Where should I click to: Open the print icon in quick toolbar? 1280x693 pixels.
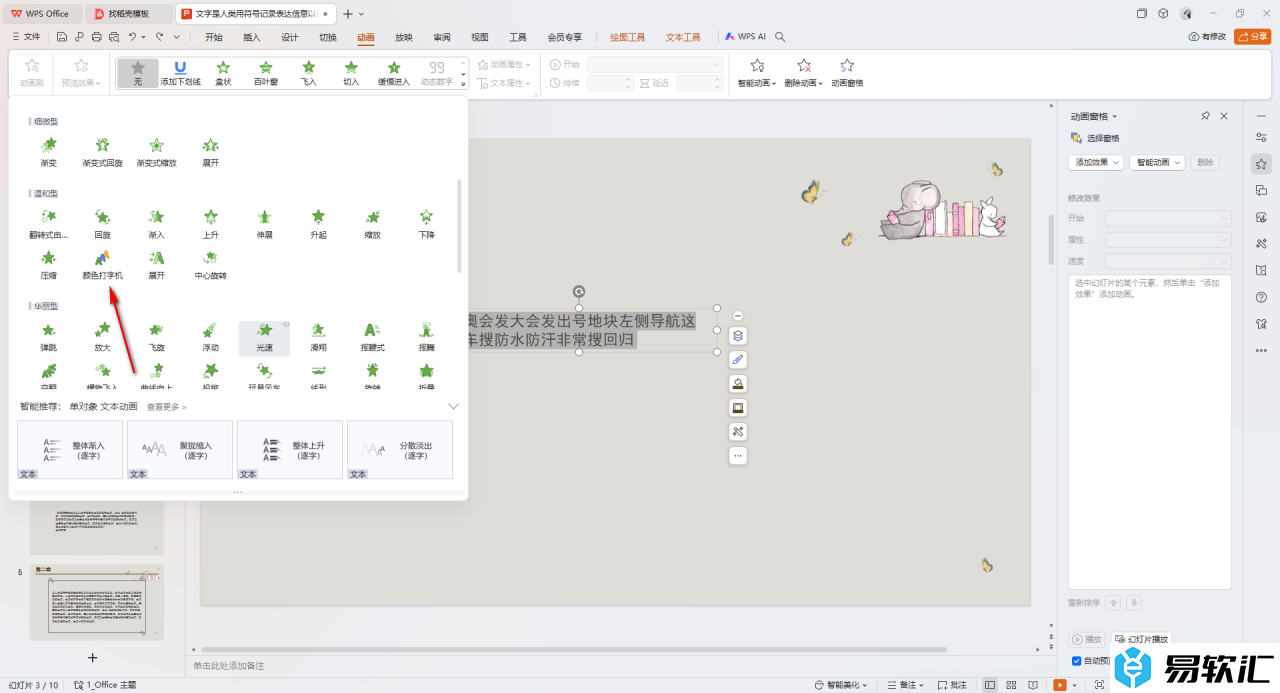pyautogui.click(x=97, y=37)
